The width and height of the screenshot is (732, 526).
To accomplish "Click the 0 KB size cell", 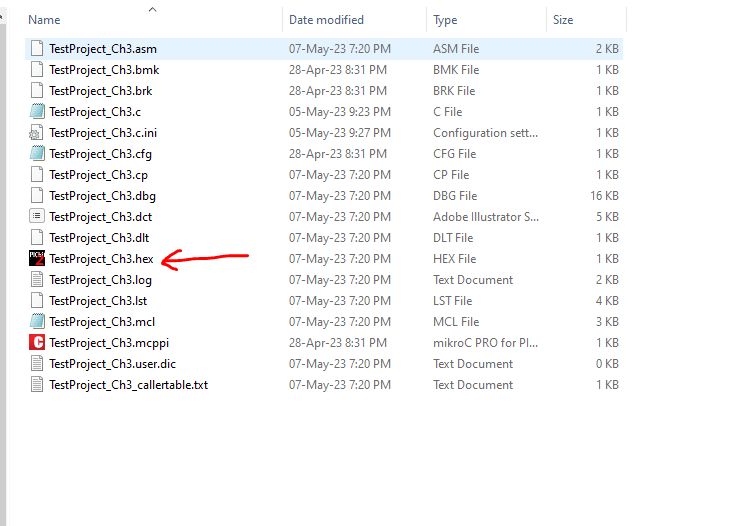I will (x=607, y=364).
